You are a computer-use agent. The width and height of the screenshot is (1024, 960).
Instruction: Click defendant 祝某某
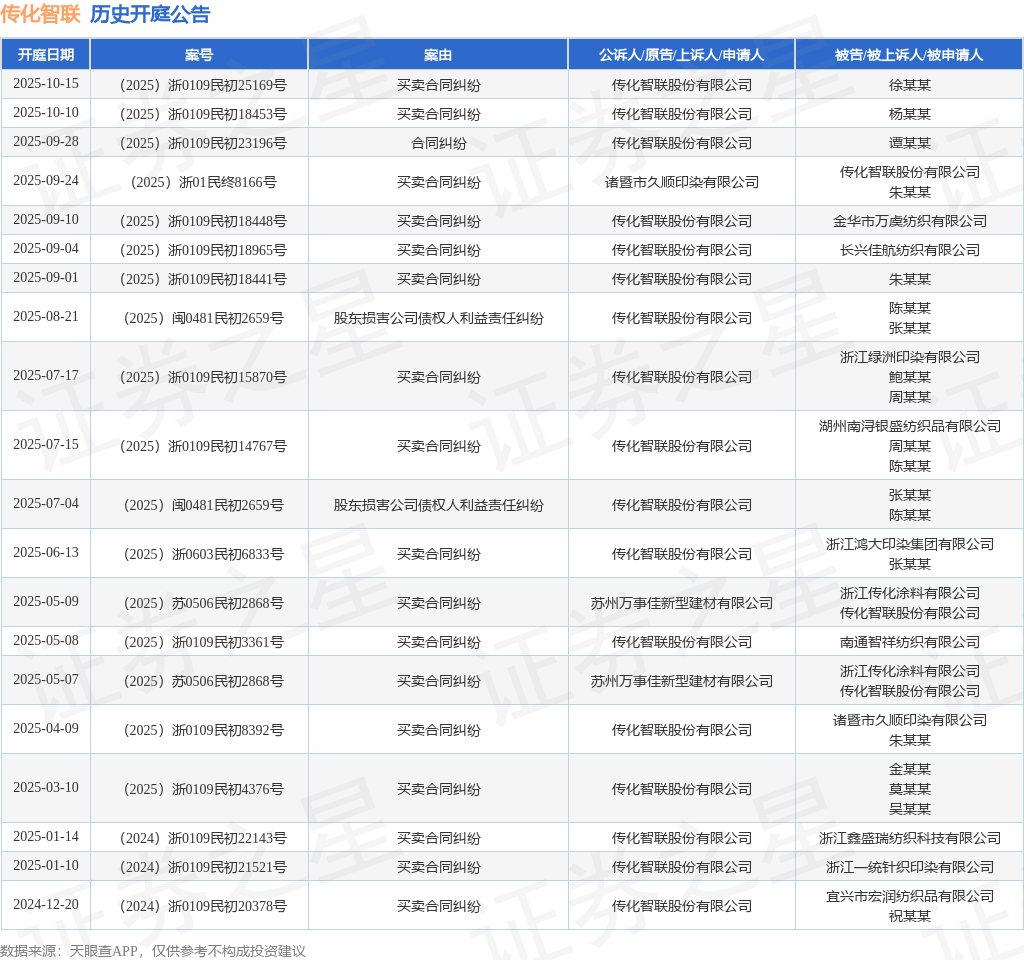pyautogui.click(x=909, y=916)
